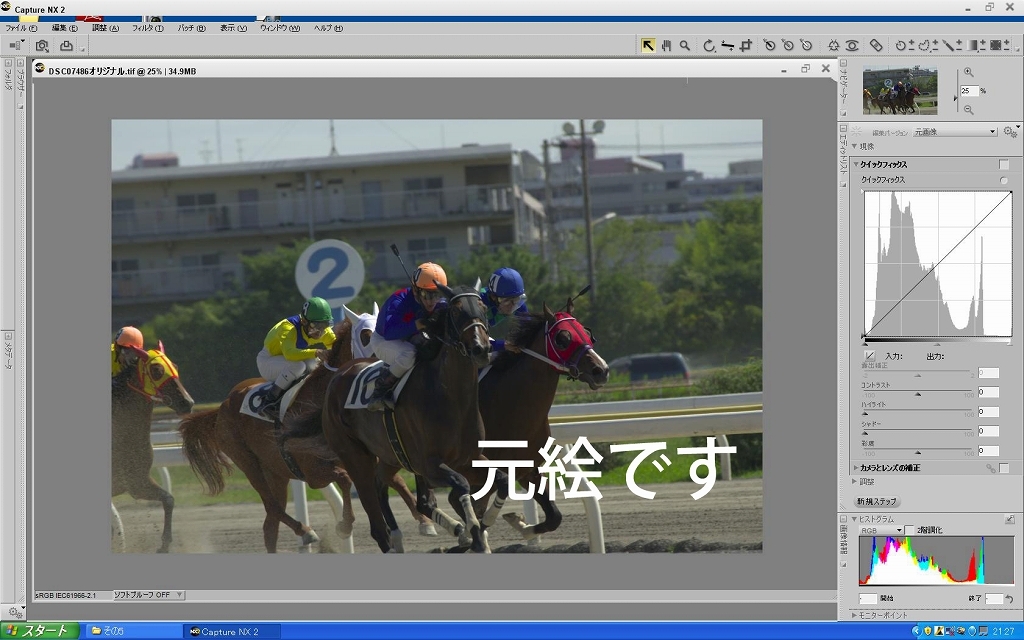
Task: Toggle the ナビゲーター panel collapse box
Action: [843, 63]
